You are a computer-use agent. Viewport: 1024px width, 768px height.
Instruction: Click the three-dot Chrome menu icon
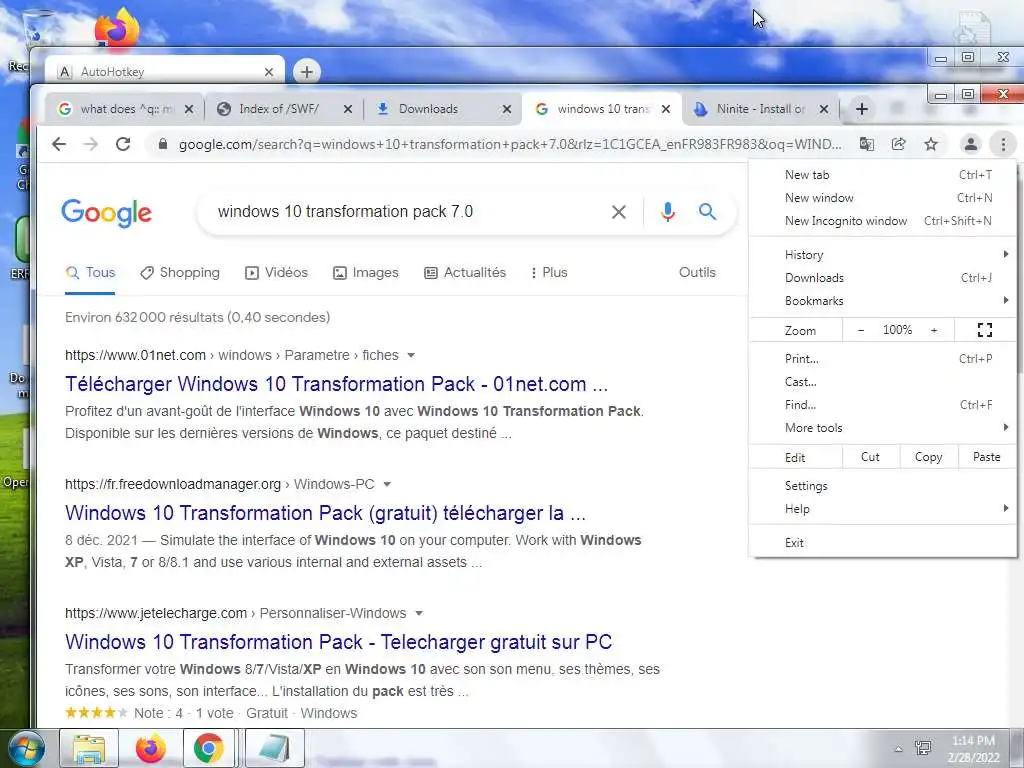coord(1004,144)
